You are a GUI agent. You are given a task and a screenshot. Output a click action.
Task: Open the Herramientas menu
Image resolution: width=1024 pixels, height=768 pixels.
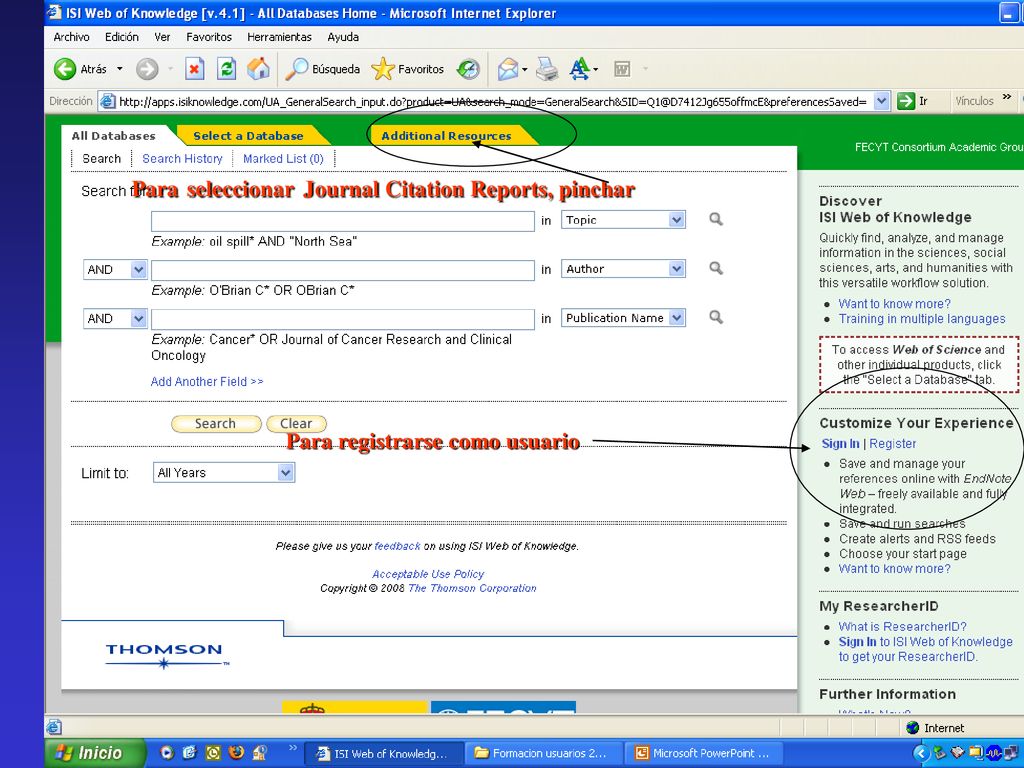(280, 37)
